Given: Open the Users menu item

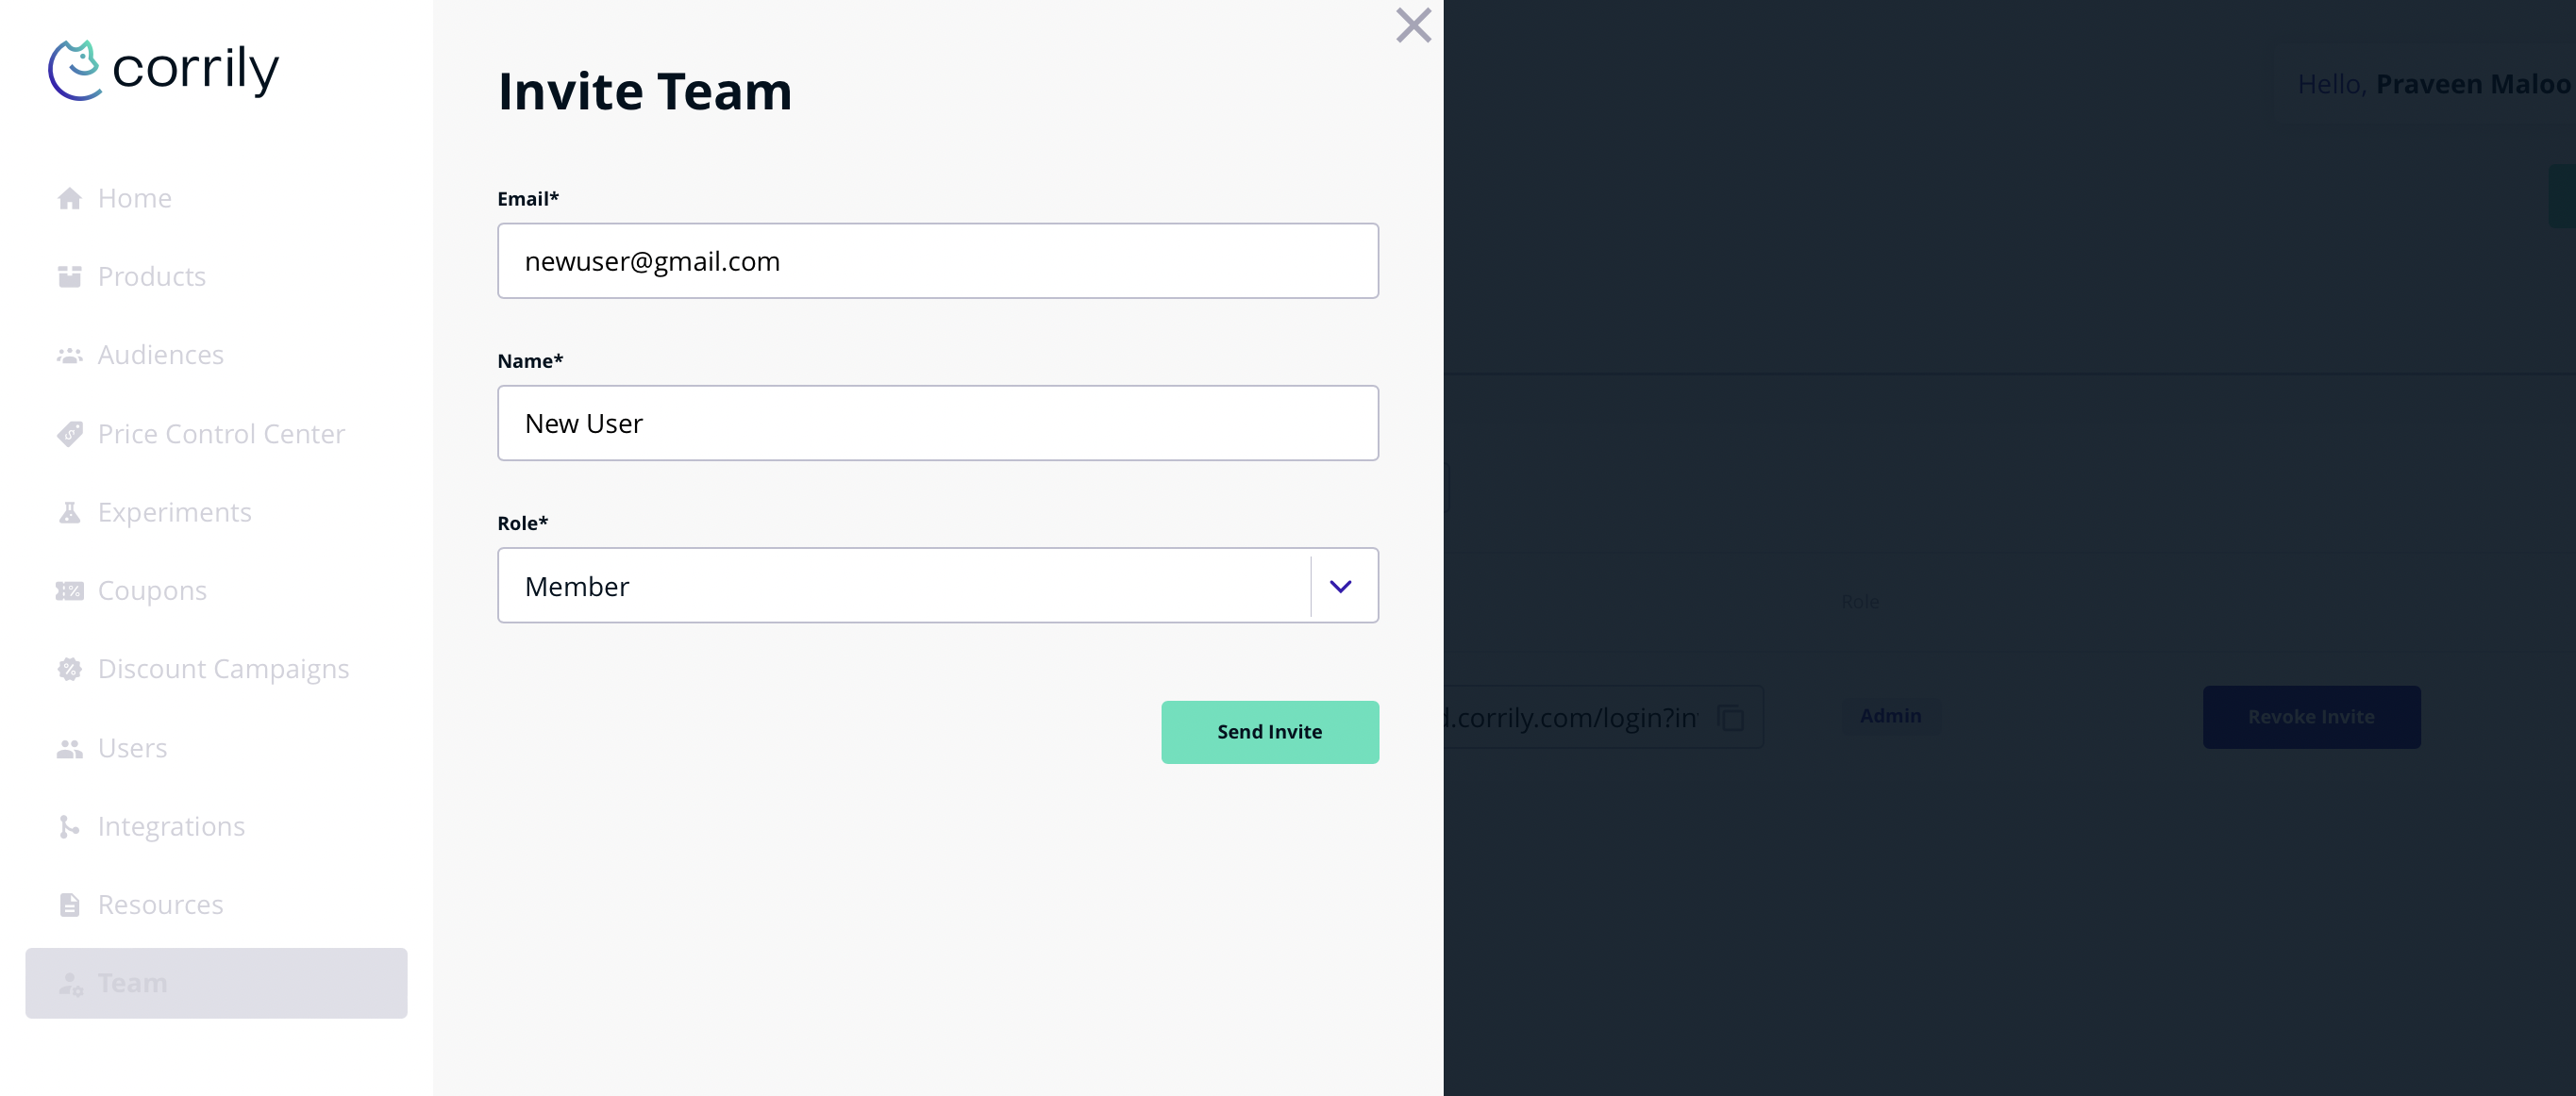Looking at the screenshot, I should click(132, 748).
